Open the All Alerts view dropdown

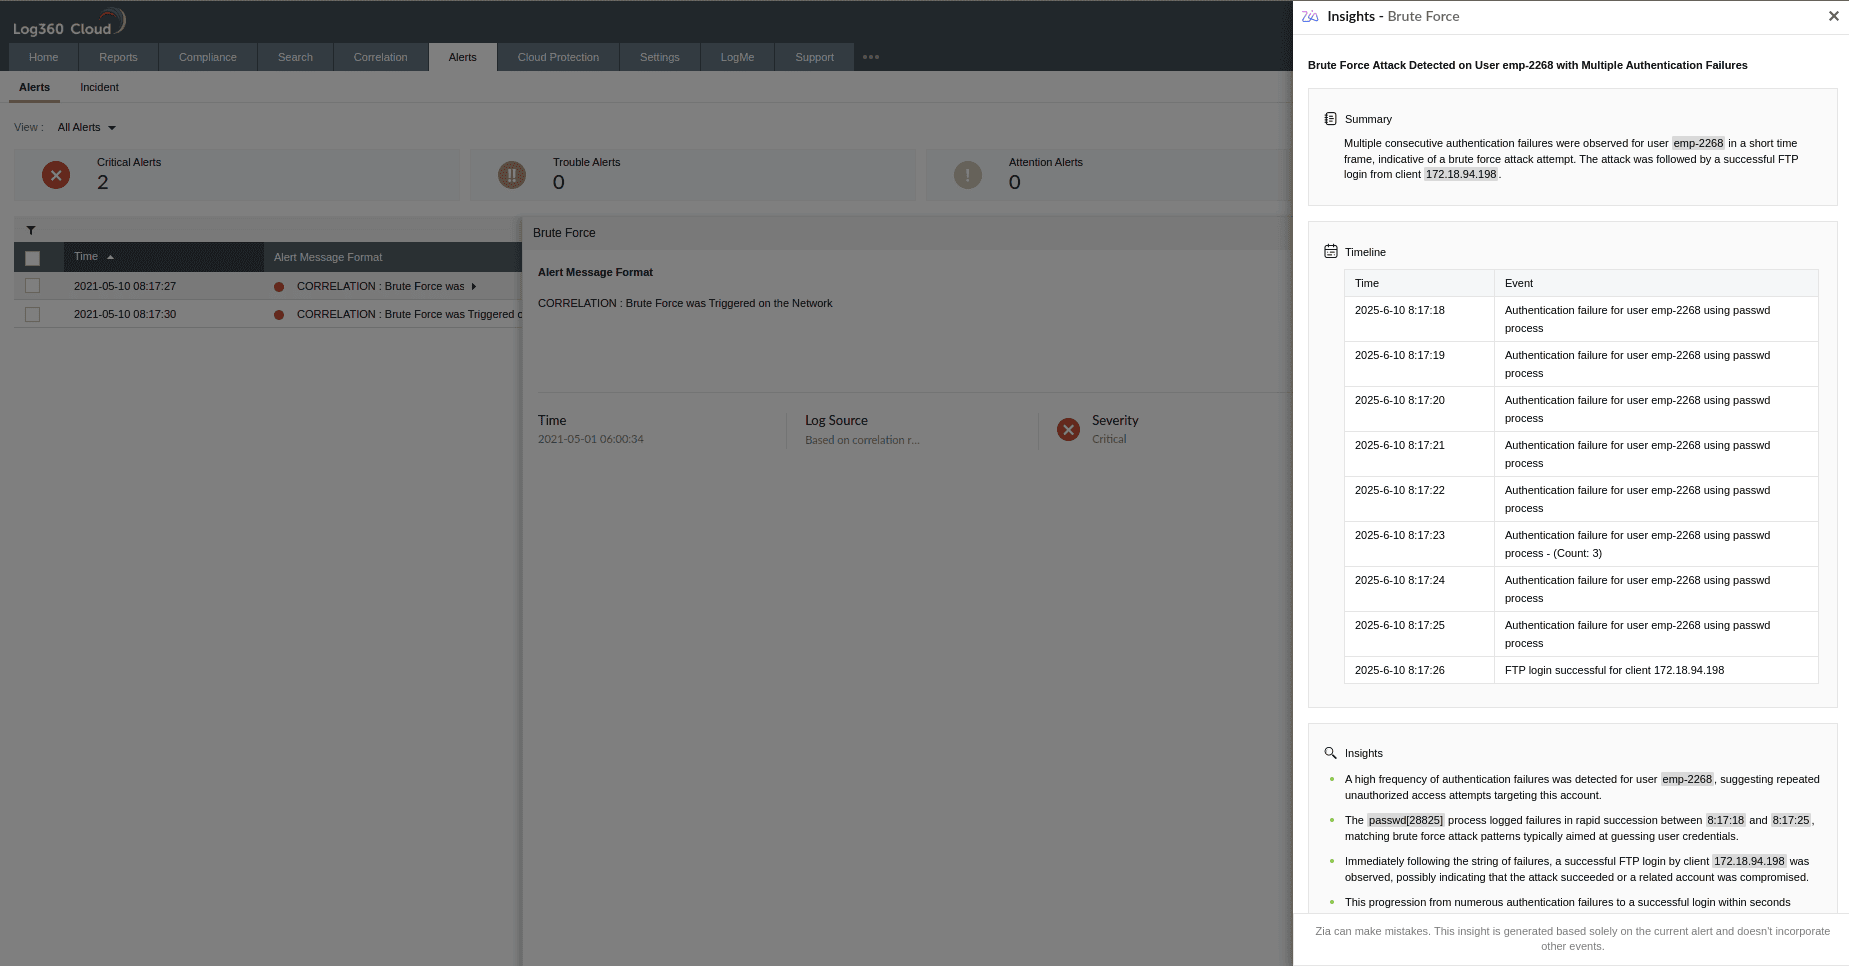click(86, 127)
